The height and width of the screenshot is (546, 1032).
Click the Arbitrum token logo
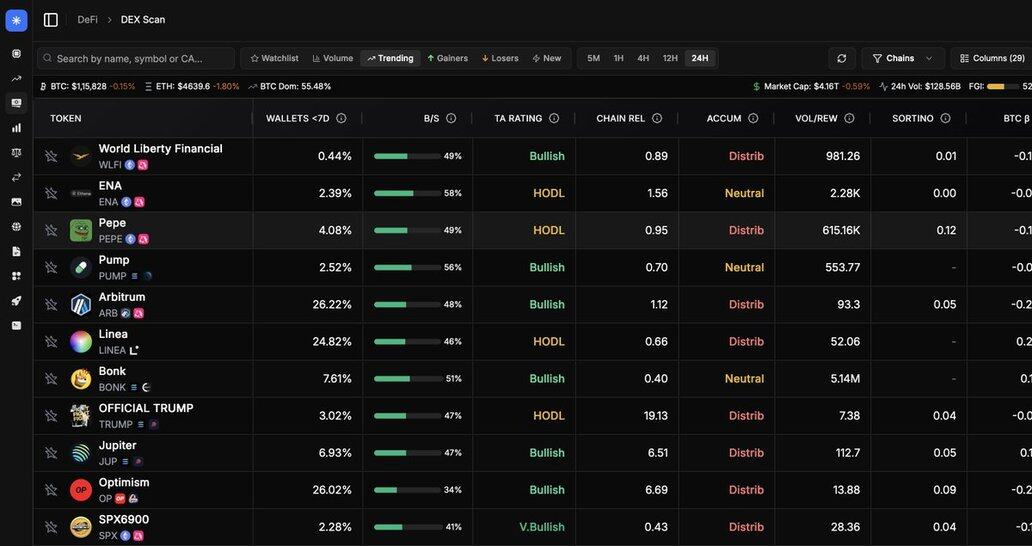click(81, 305)
